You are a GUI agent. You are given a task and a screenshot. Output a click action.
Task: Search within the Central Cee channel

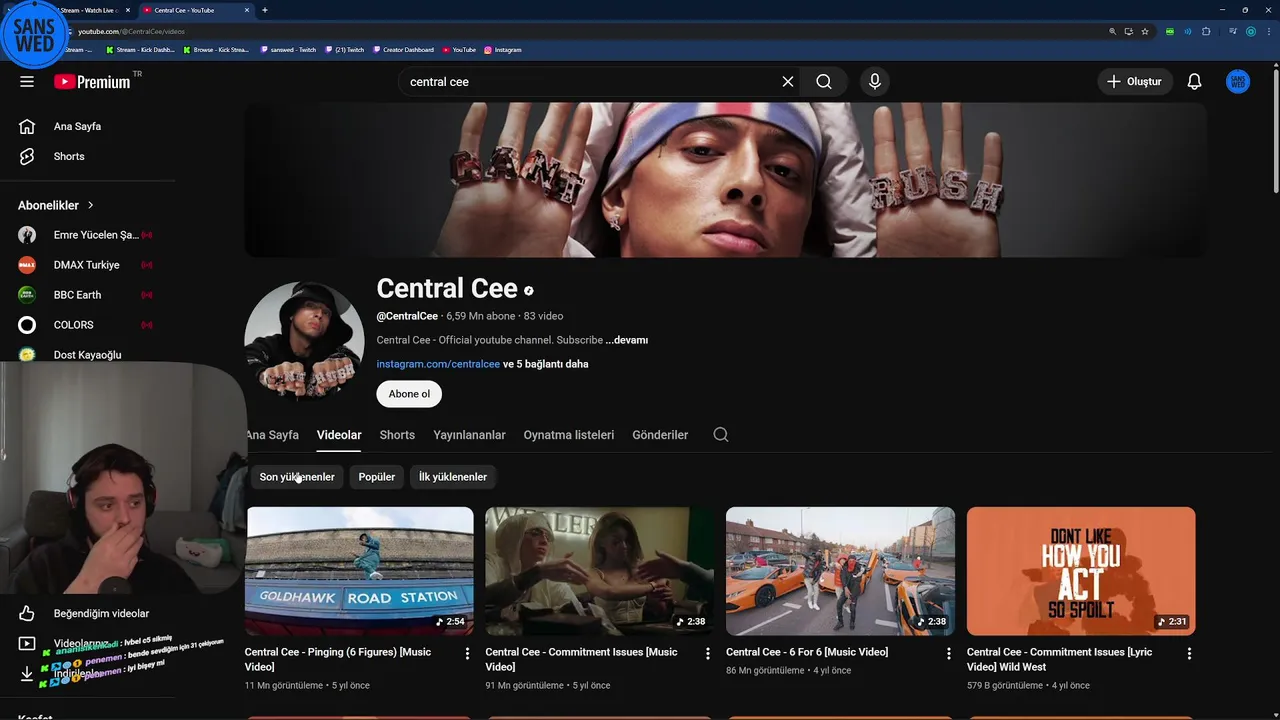tap(721, 435)
